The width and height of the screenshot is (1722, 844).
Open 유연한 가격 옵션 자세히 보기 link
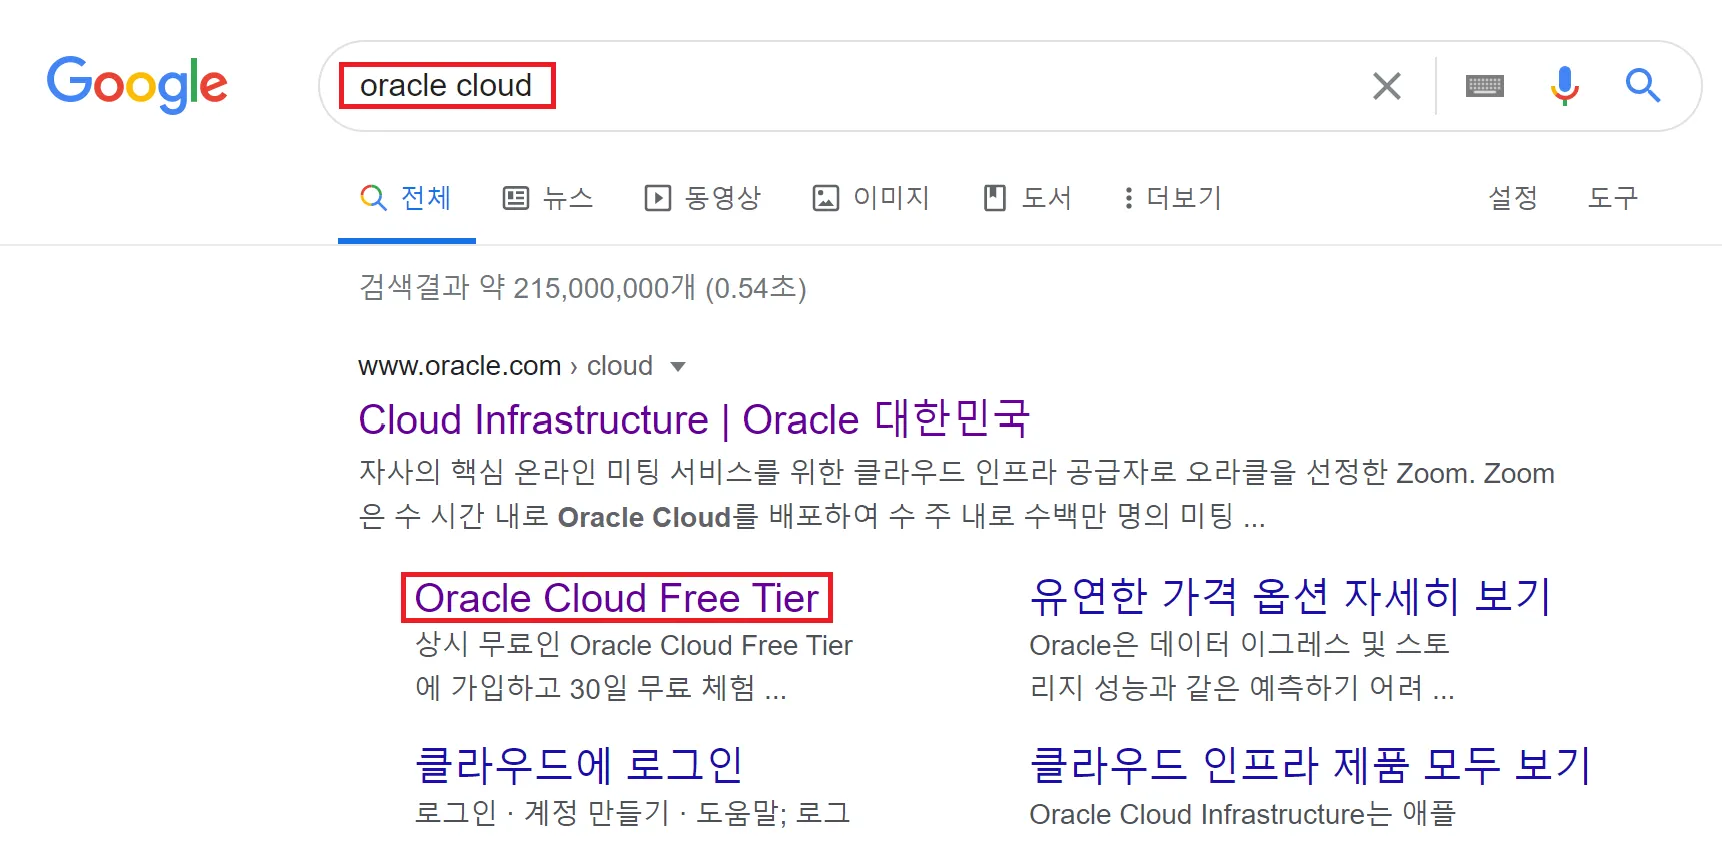(1290, 597)
